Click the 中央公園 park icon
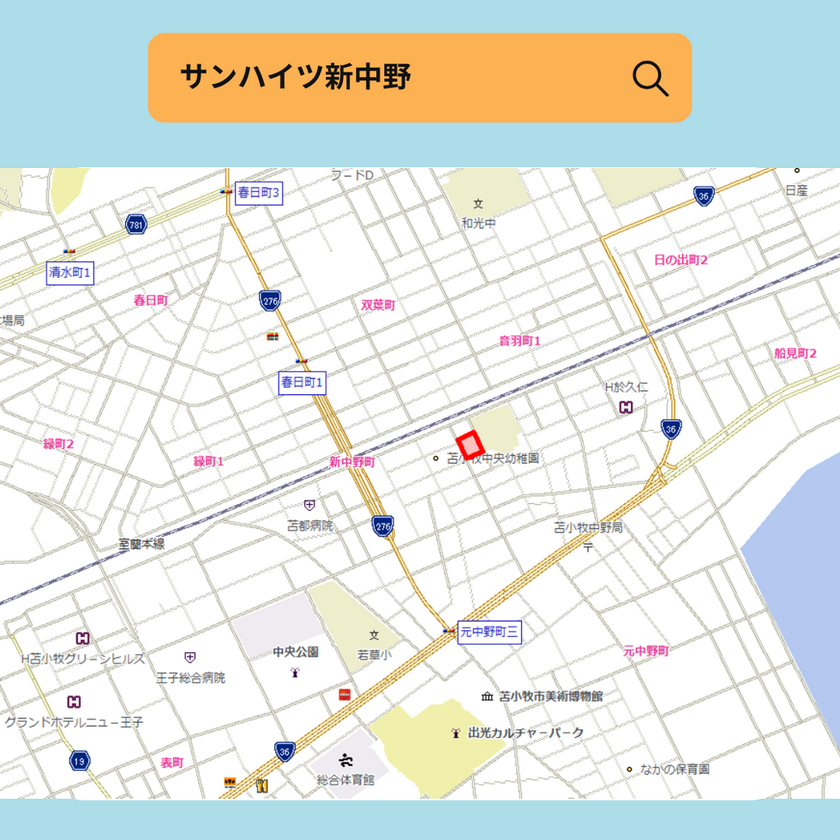Screen dimensions: 840x840 295,673
